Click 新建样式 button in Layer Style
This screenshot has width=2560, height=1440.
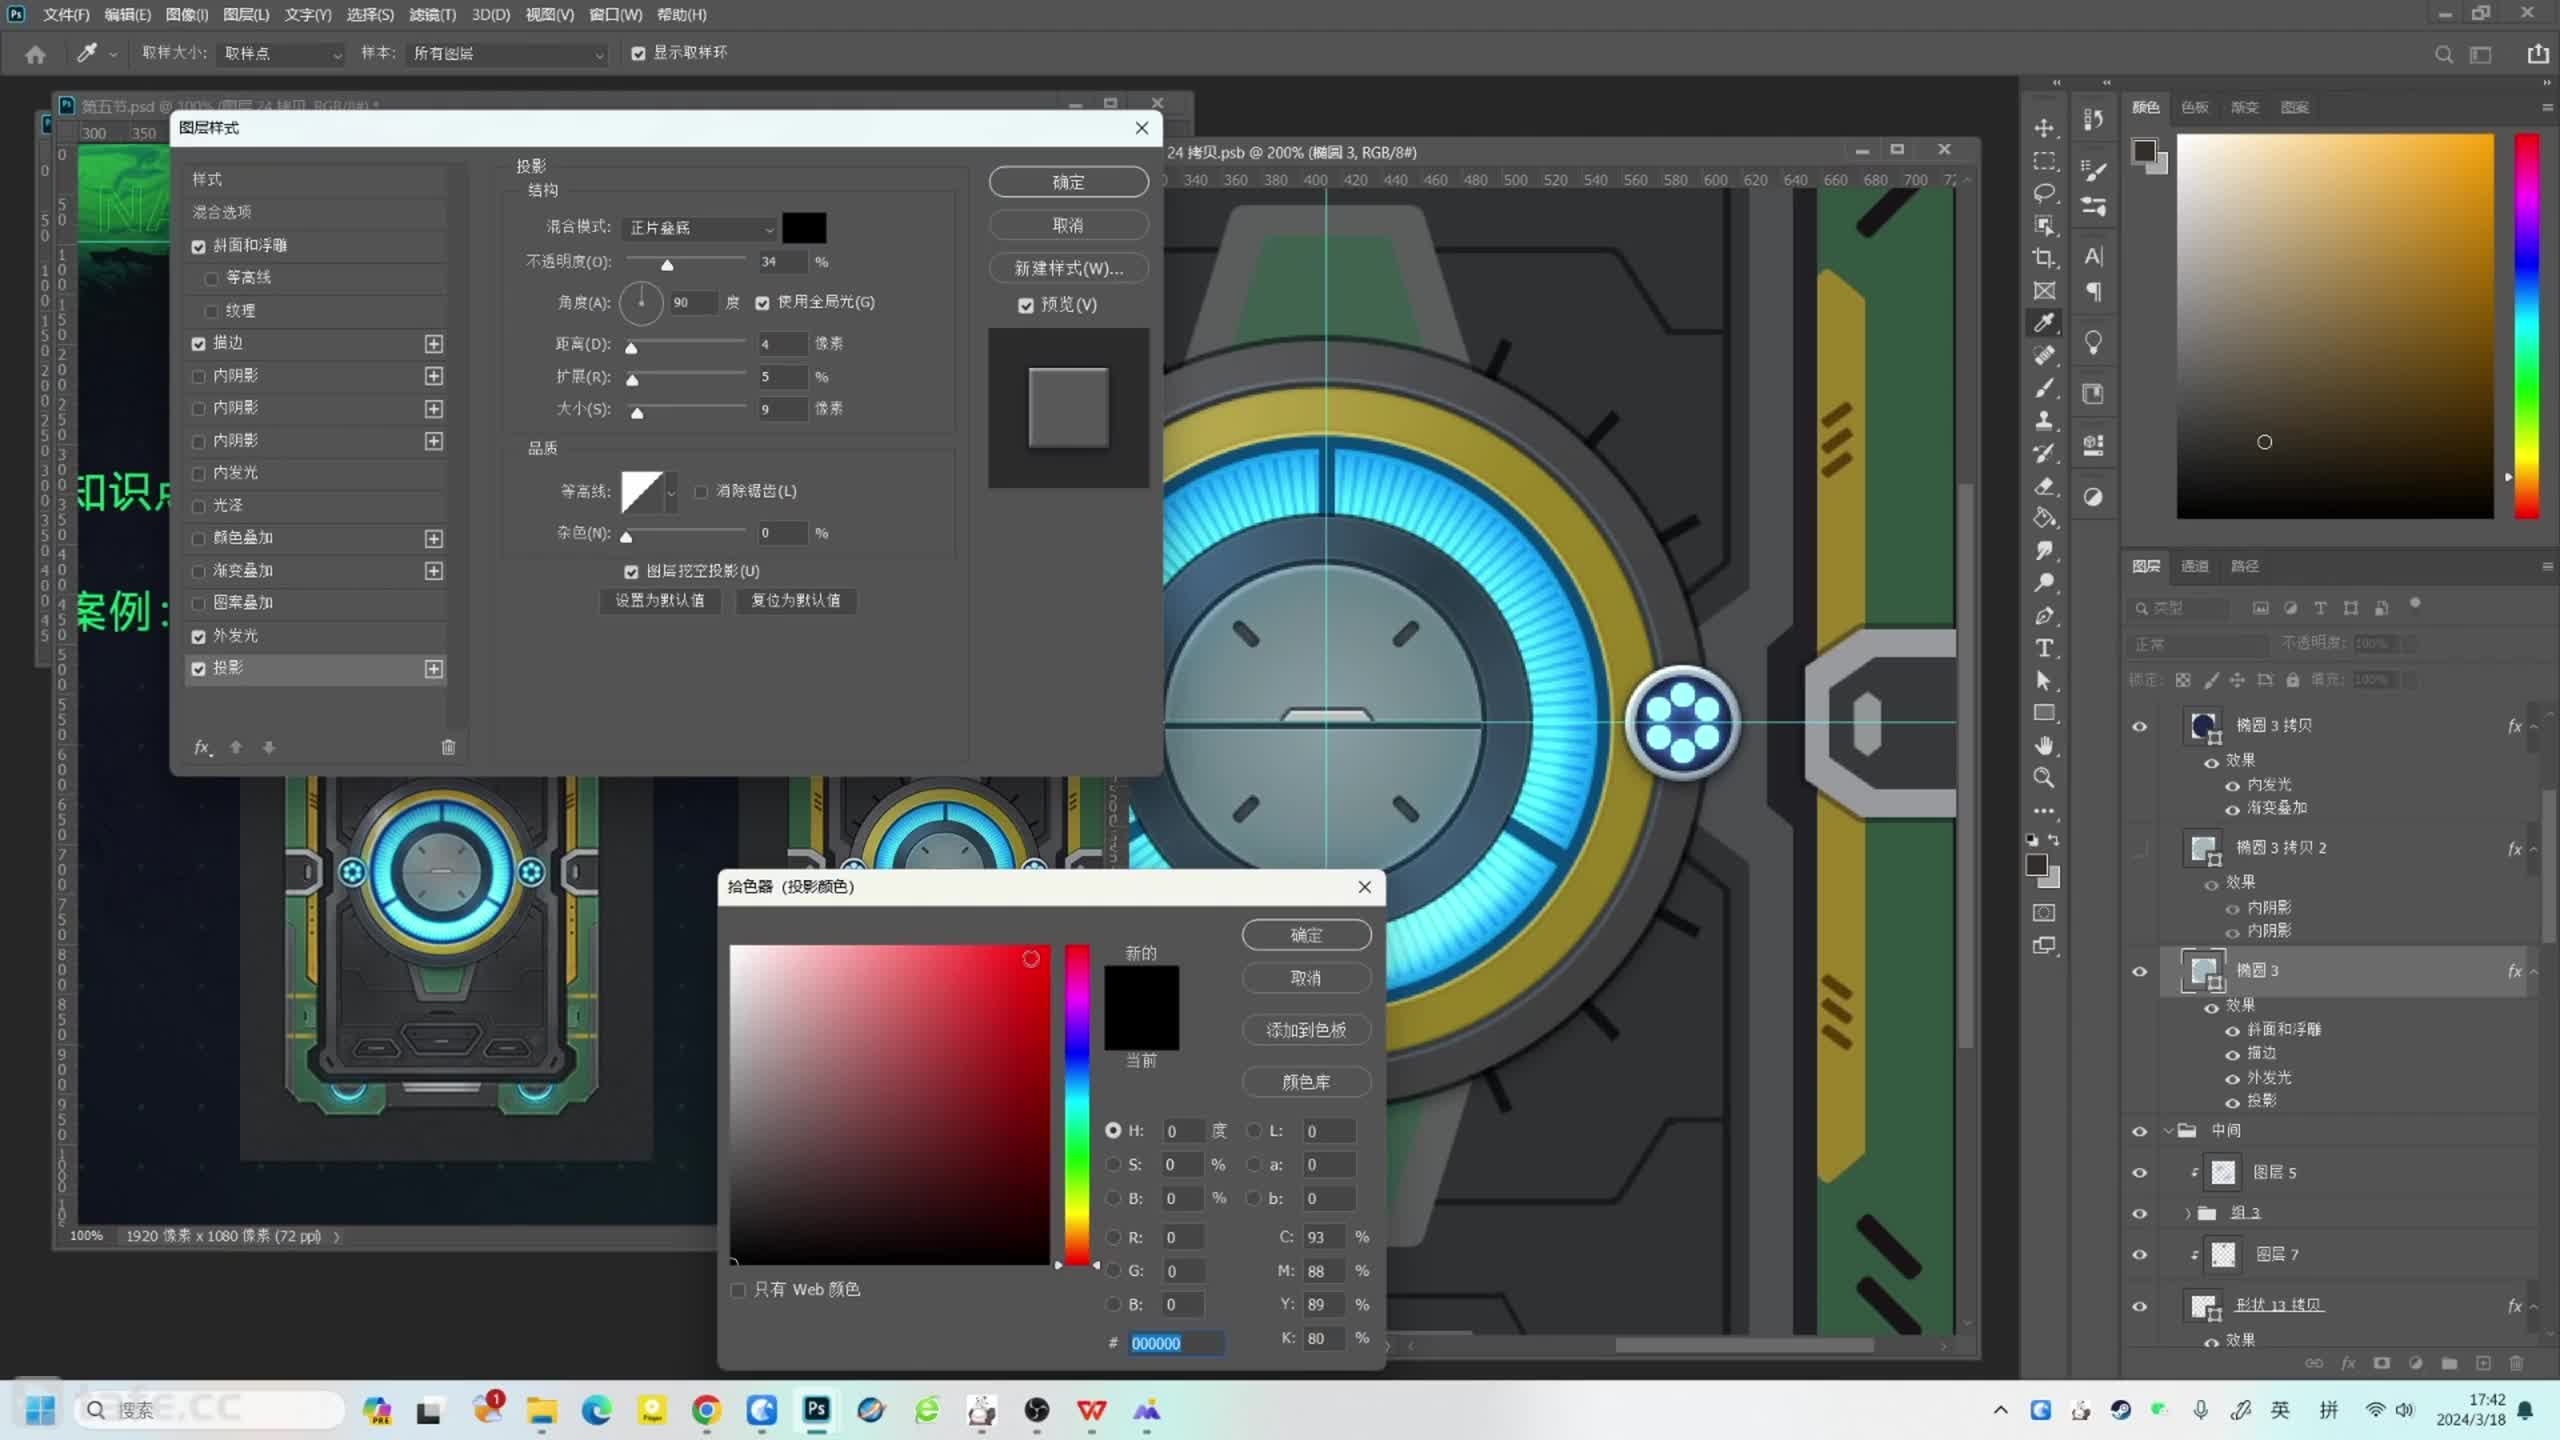coord(1068,269)
